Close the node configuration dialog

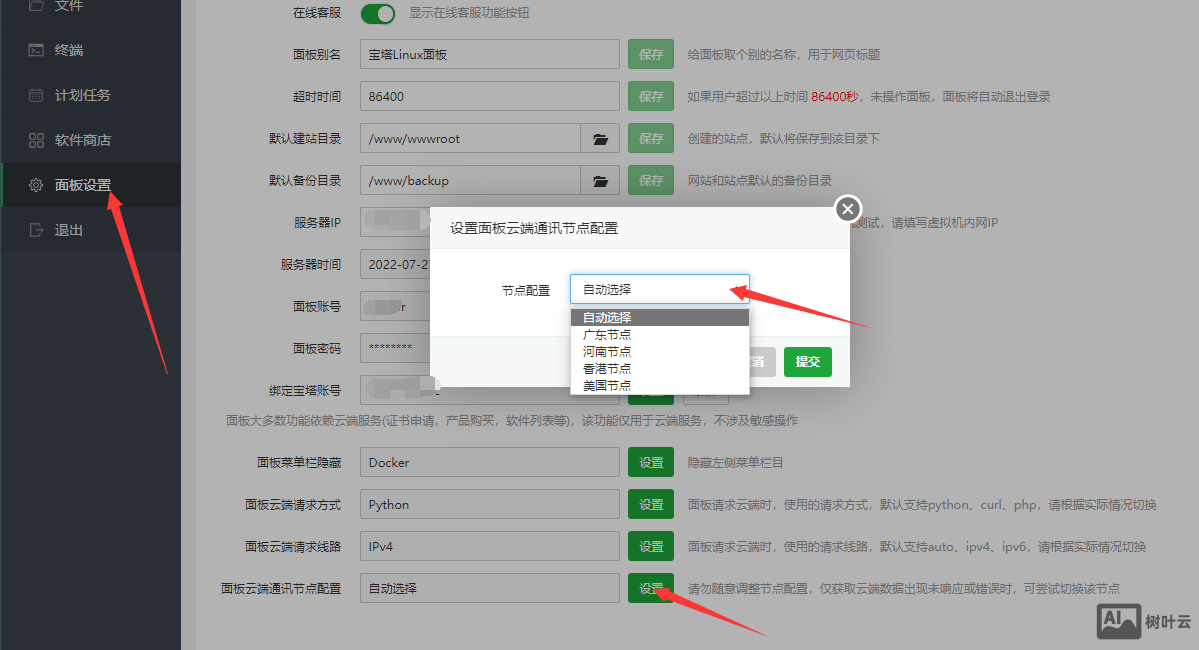847,209
